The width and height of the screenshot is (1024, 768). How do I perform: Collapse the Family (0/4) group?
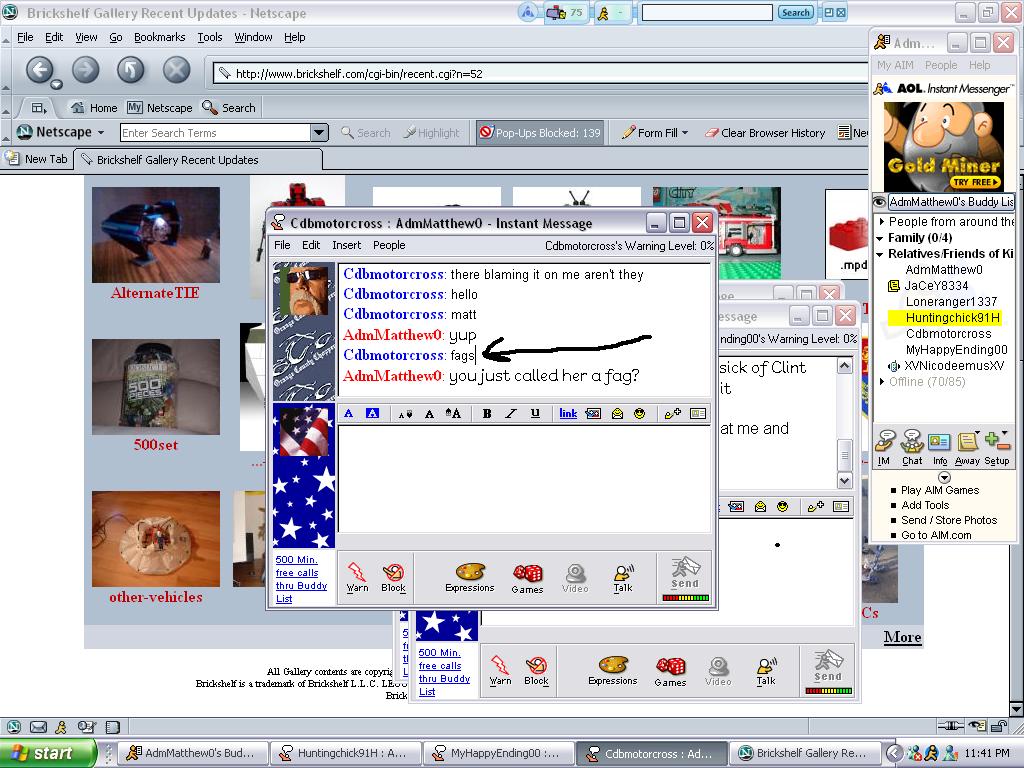coord(880,238)
